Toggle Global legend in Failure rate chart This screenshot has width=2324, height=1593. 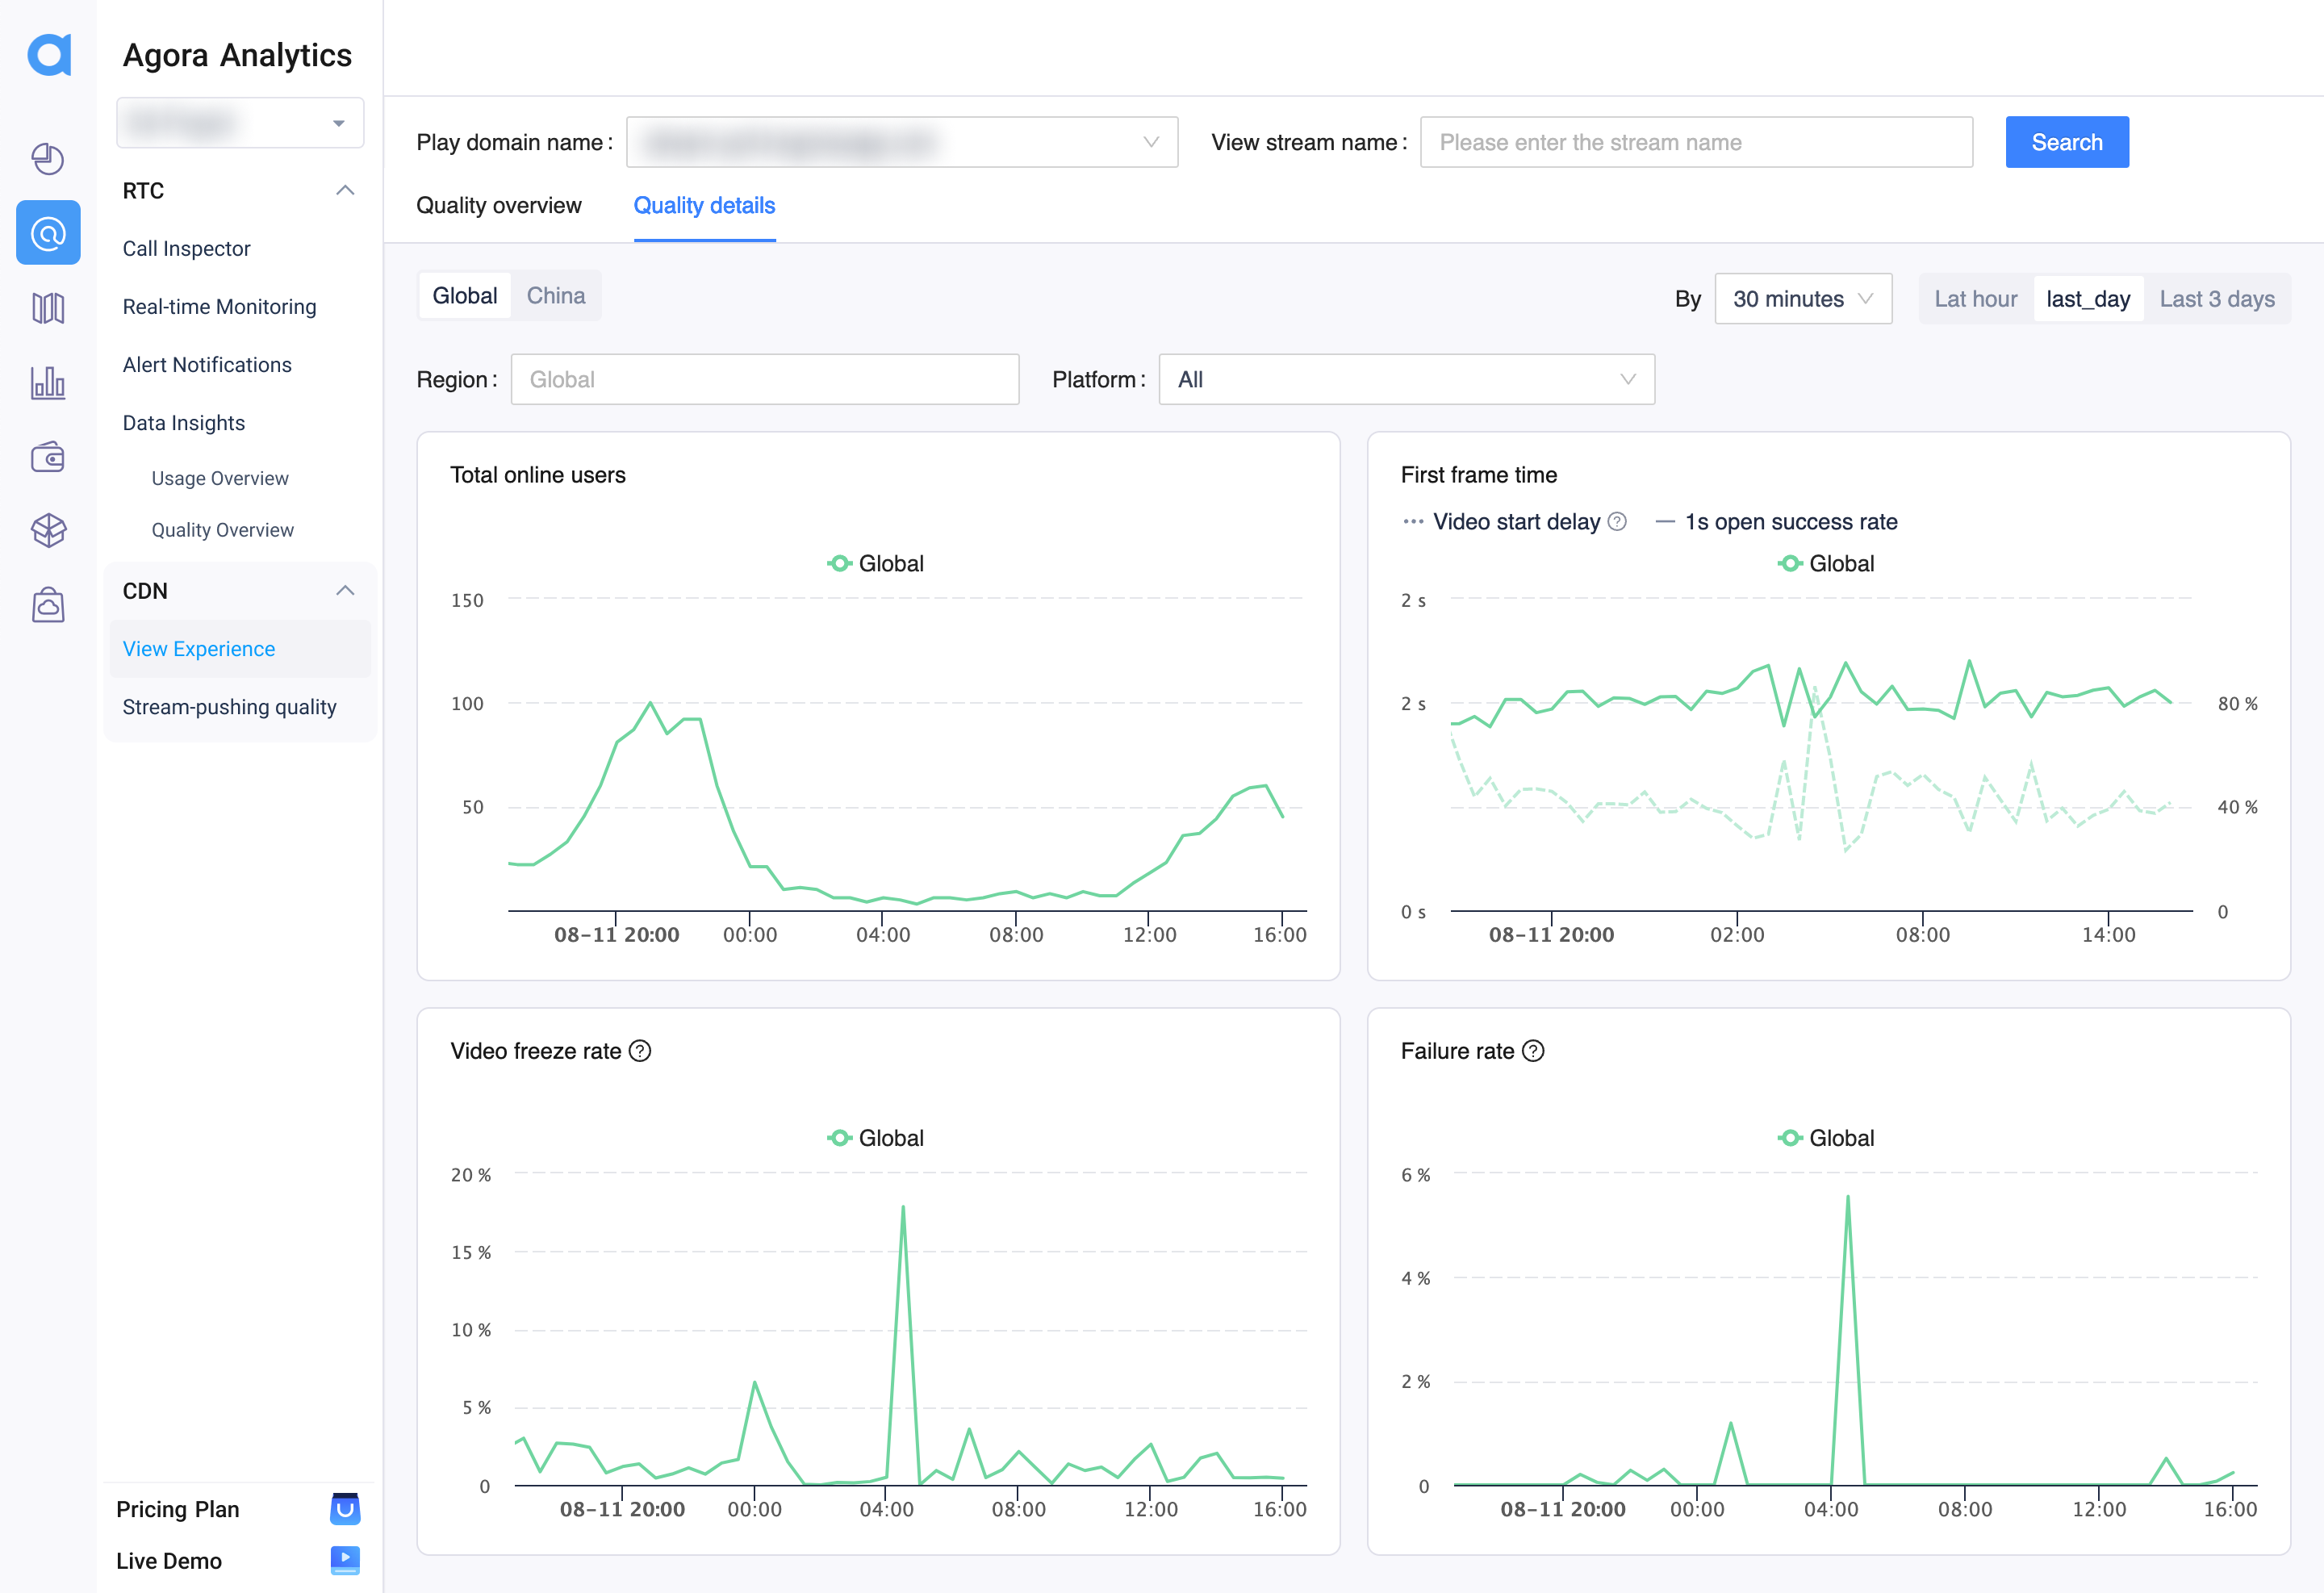coord(1825,1138)
